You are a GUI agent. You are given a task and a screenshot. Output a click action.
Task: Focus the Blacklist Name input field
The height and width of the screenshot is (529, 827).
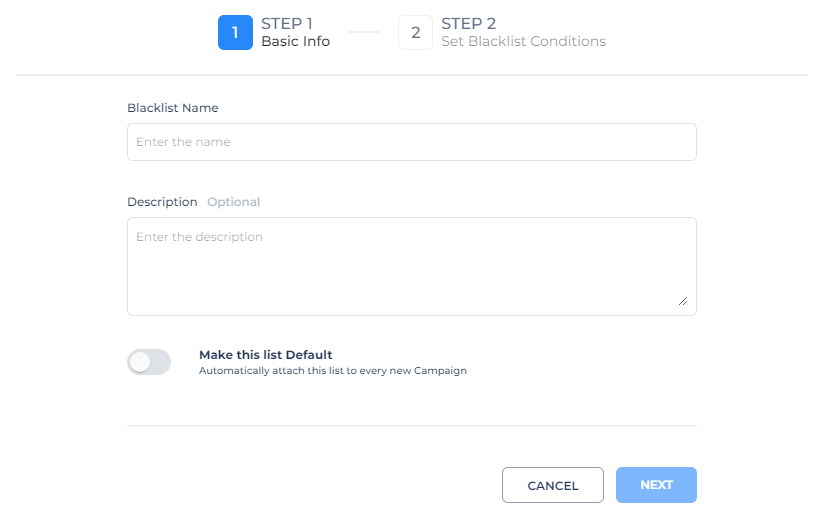click(x=411, y=142)
